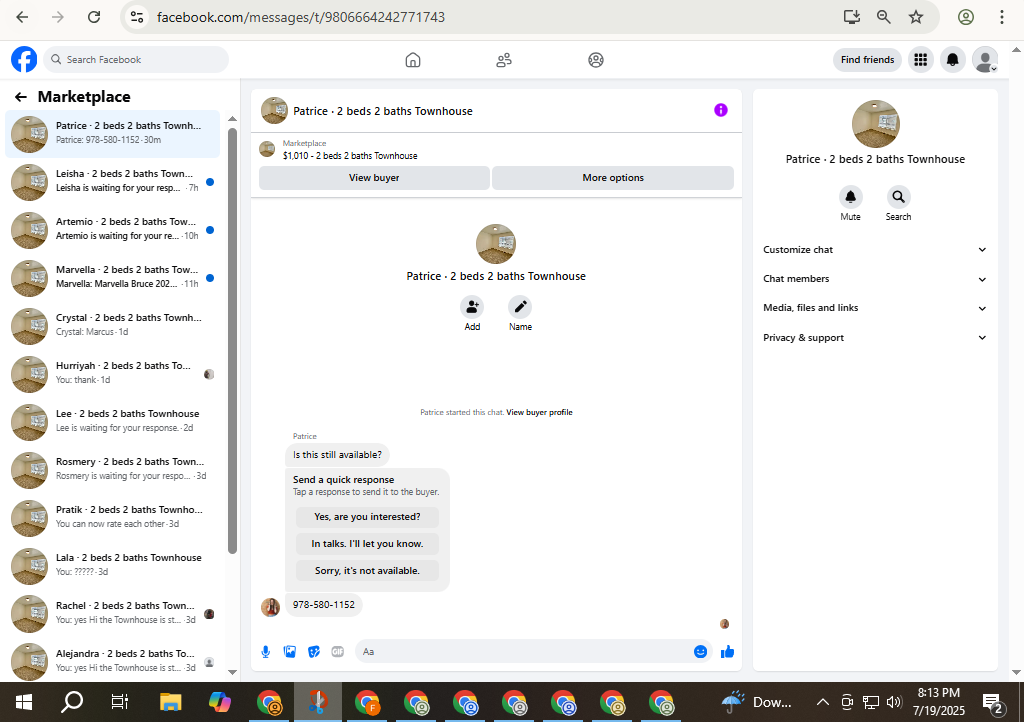The image size is (1024, 722).
Task: Open the Windows notification center
Action: point(993,703)
